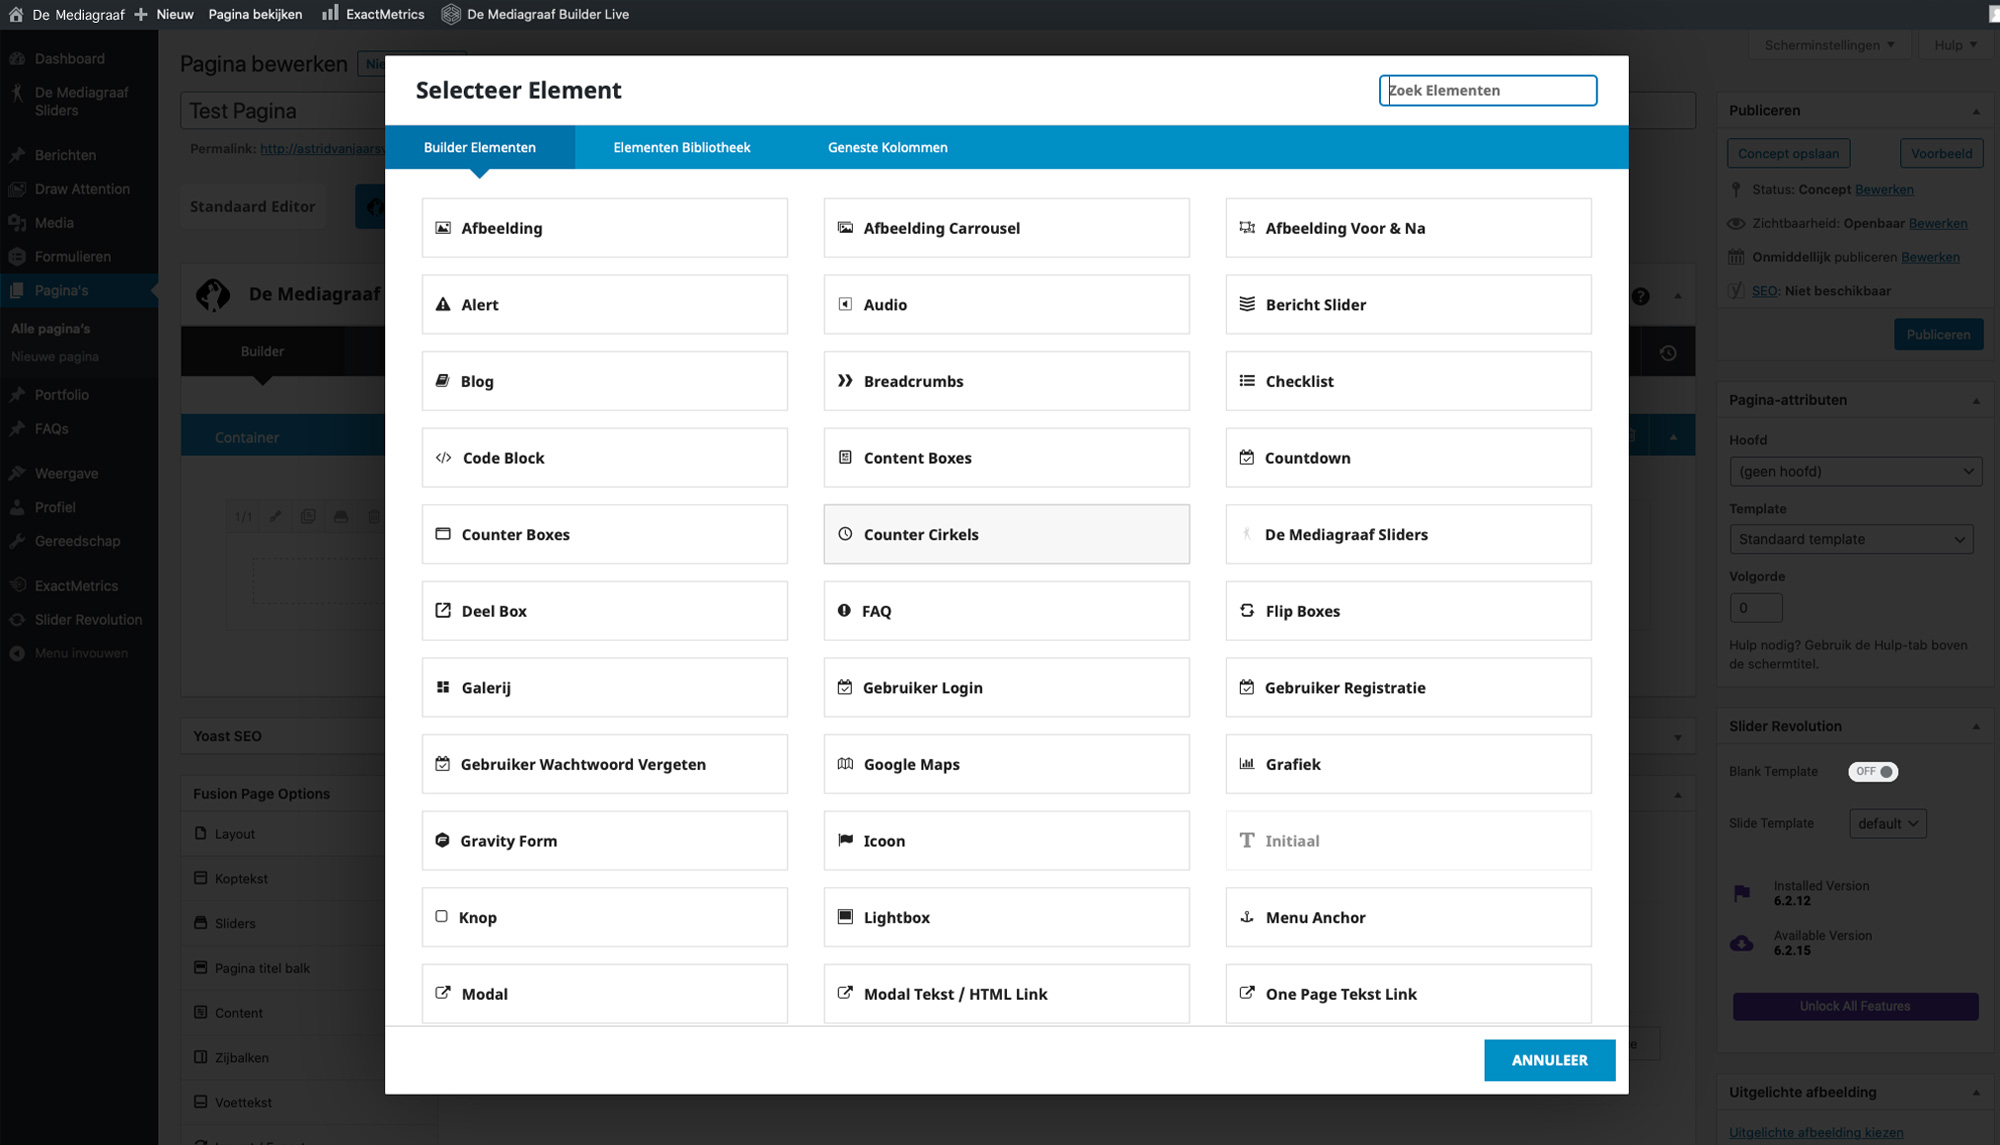2000x1145 pixels.
Task: Open the Slide Template default dropdown
Action: click(1887, 823)
